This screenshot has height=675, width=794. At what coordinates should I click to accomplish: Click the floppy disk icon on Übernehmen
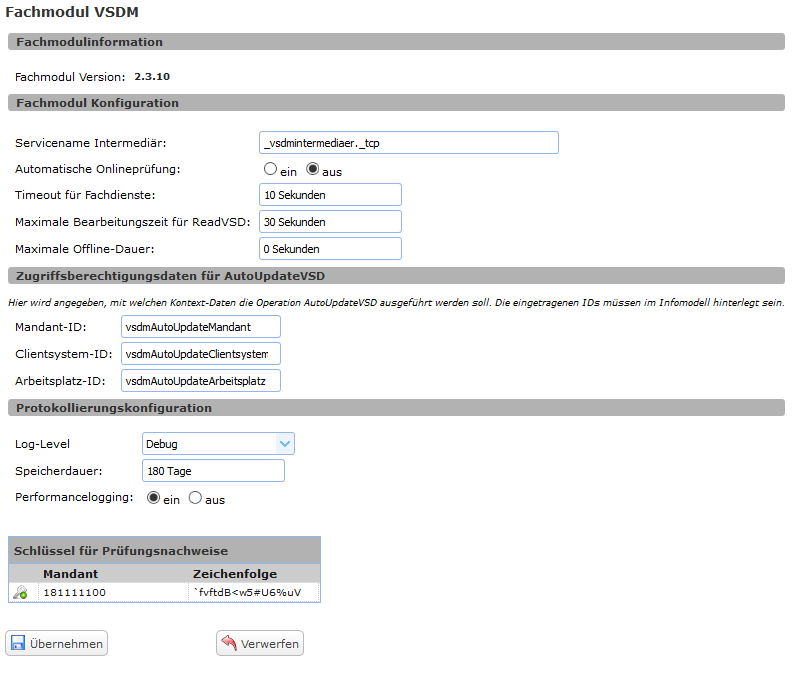tap(18, 643)
